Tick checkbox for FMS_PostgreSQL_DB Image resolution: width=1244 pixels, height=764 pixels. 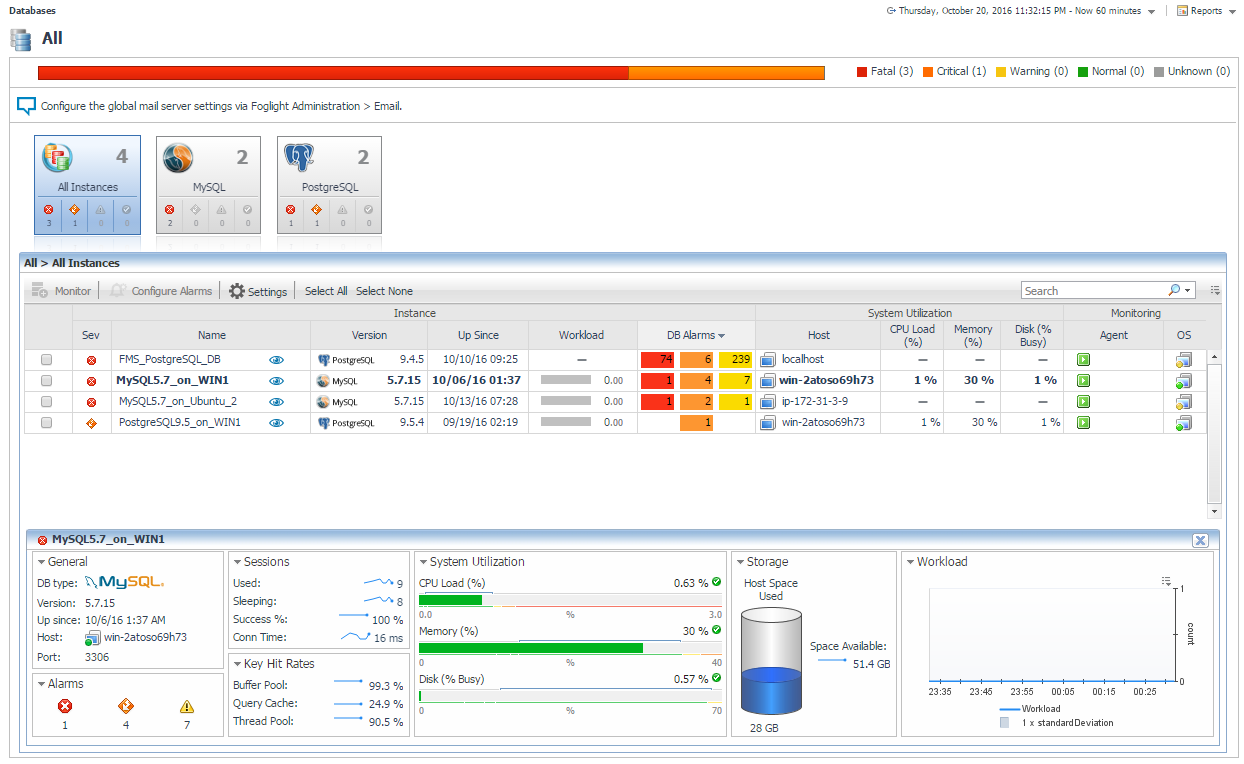[46, 359]
